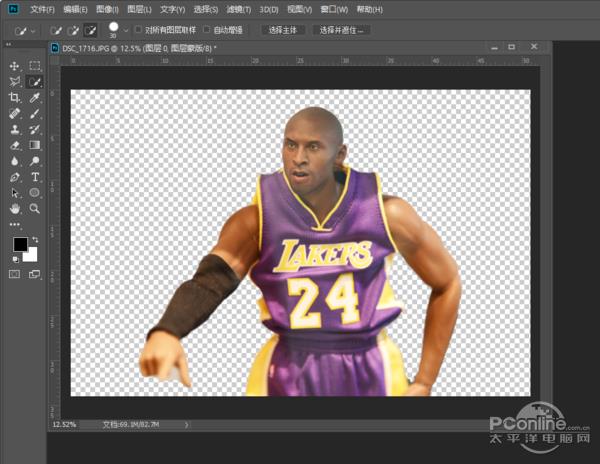
Task: Select the Pen tool
Action: tap(15, 177)
